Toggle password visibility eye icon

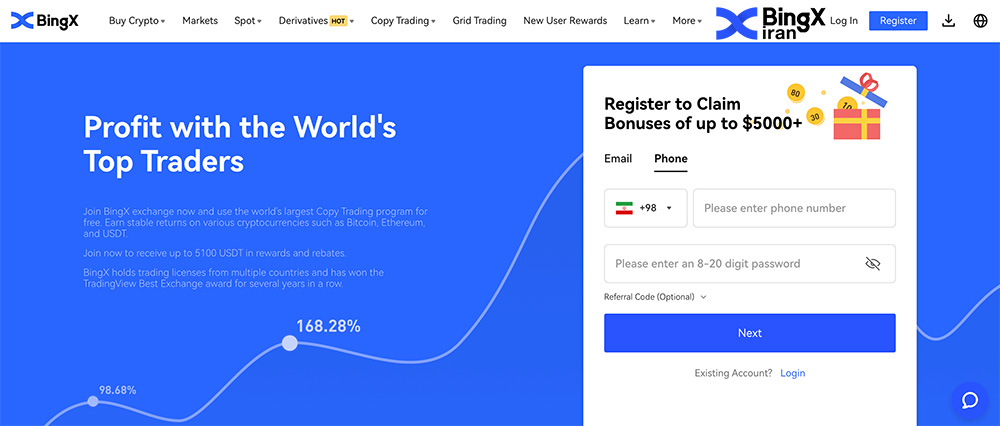tap(872, 264)
